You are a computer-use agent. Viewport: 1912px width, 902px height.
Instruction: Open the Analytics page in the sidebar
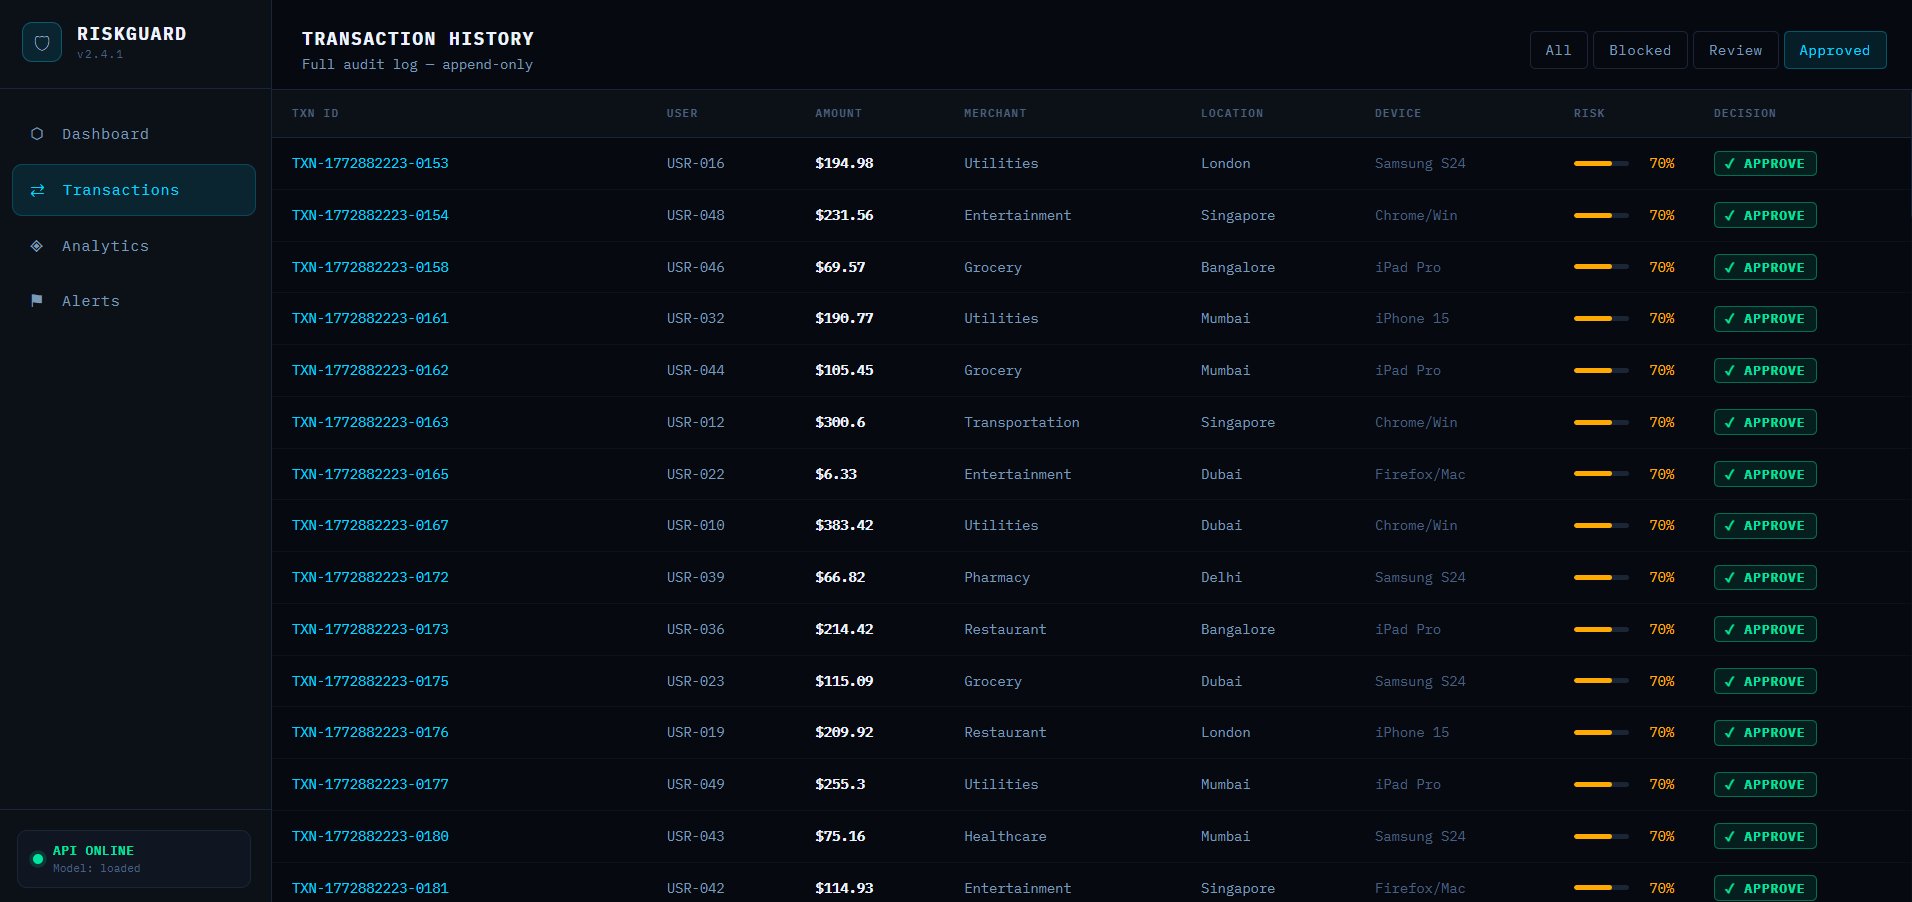pos(105,246)
